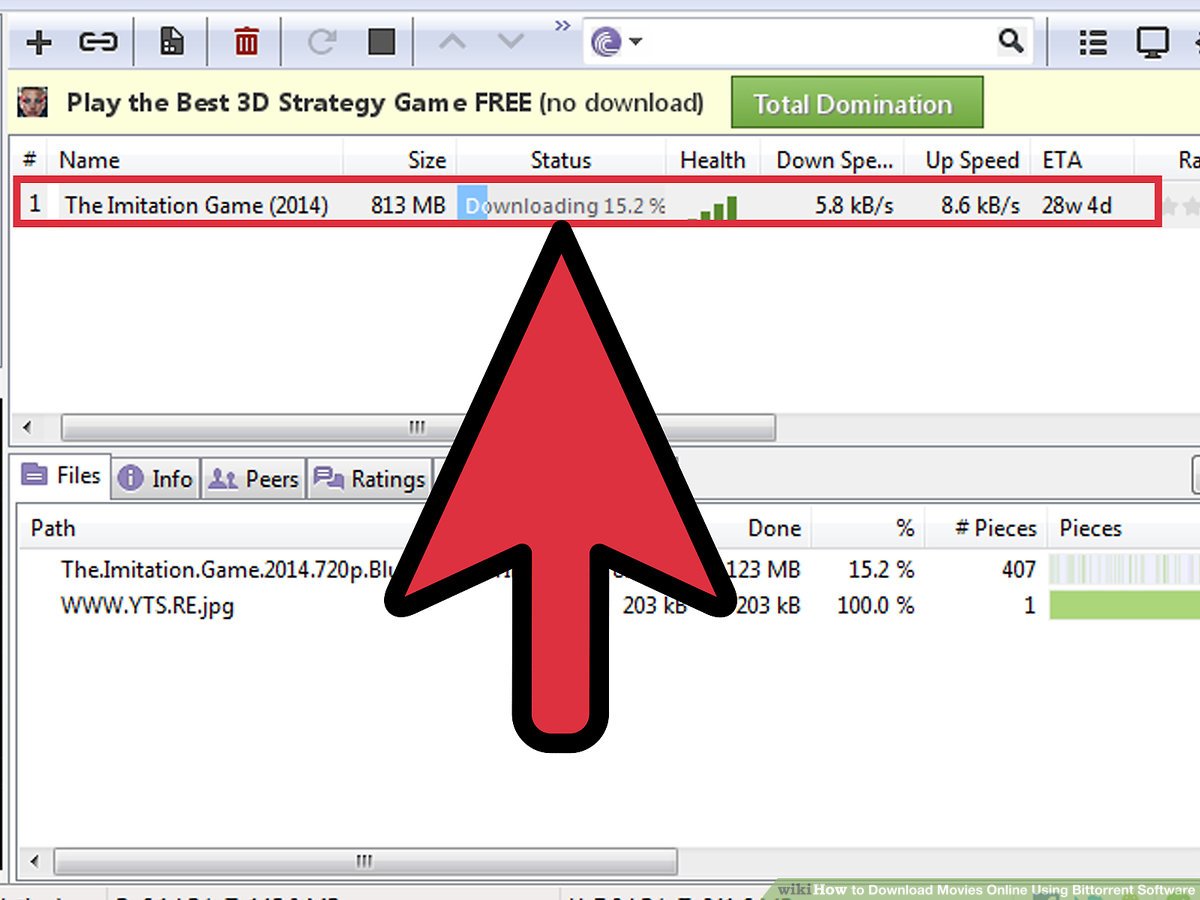Screen dimensions: 1200x900
Task: Switch to the Files tab
Action: tap(62, 476)
